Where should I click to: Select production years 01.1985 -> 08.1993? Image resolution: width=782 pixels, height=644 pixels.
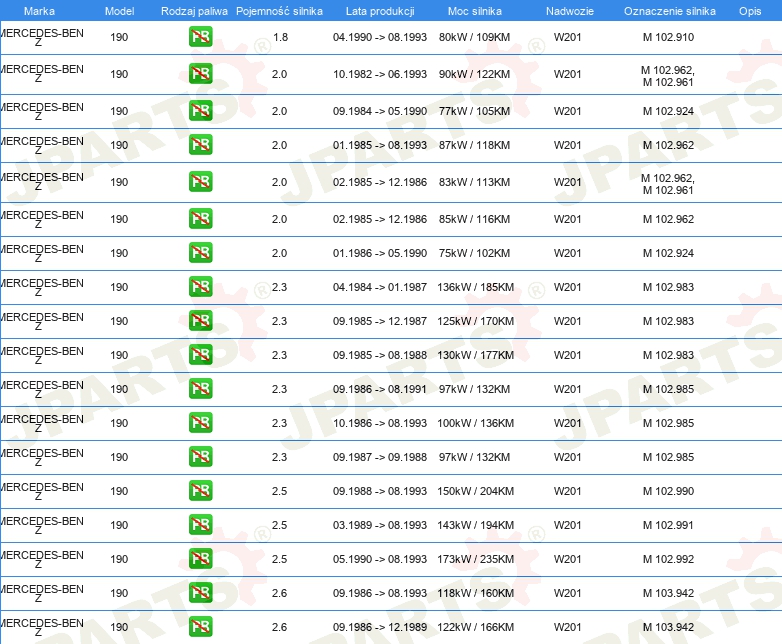pos(380,145)
